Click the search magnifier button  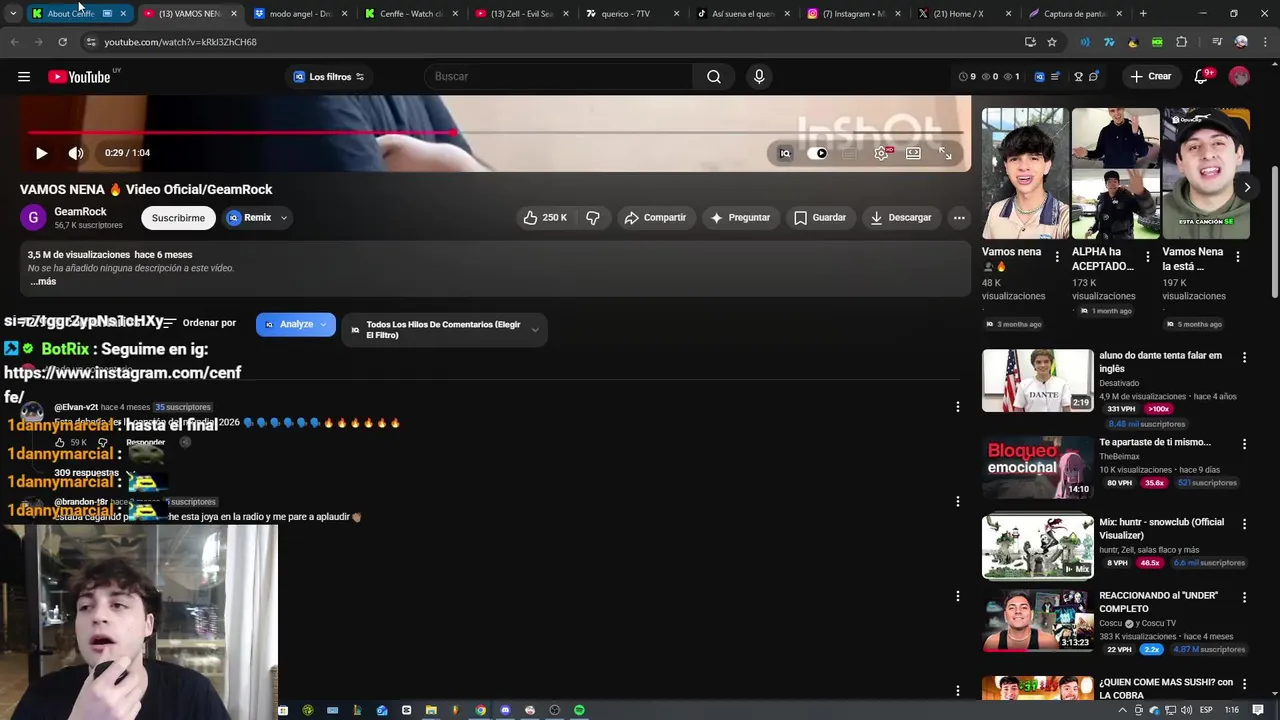pos(713,77)
